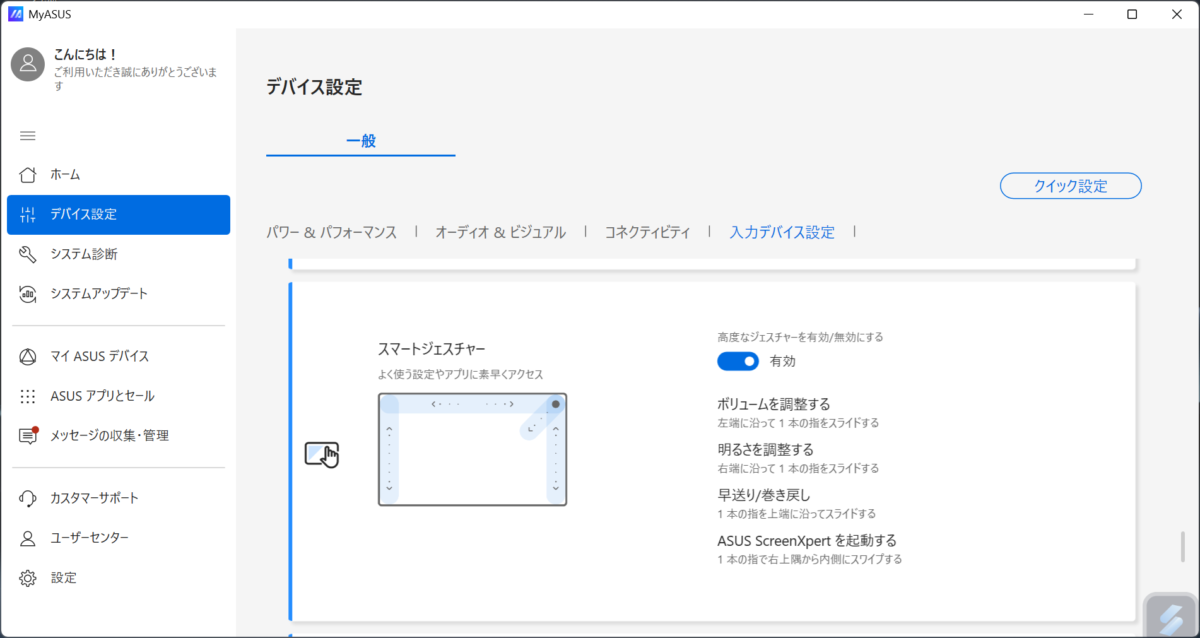
Task: Click the クイック設定 button
Action: pos(1071,186)
